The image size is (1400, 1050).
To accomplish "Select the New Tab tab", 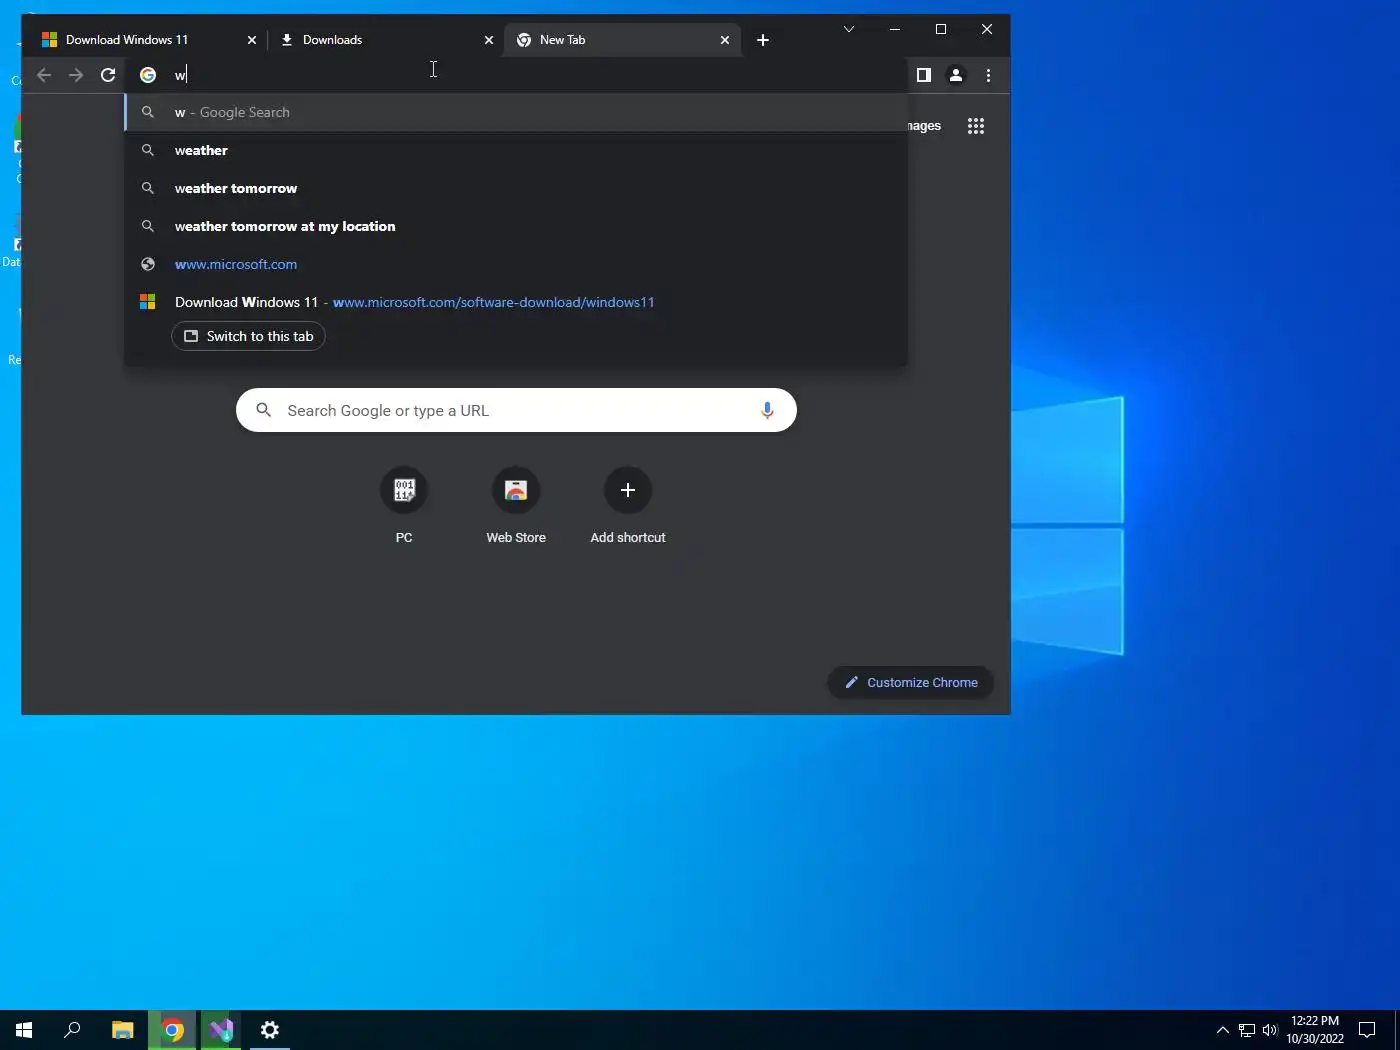I will [x=620, y=40].
